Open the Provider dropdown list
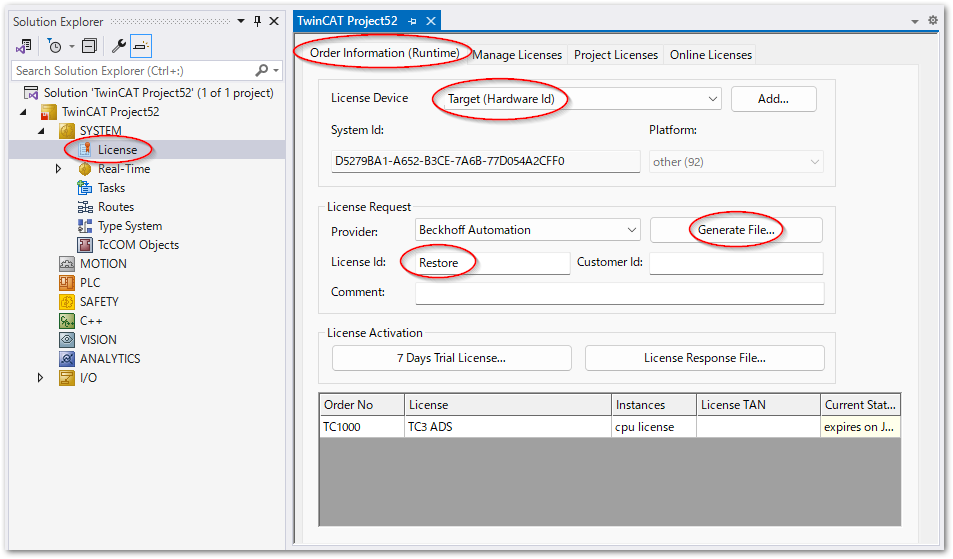This screenshot has height=559, width=953. coord(631,230)
